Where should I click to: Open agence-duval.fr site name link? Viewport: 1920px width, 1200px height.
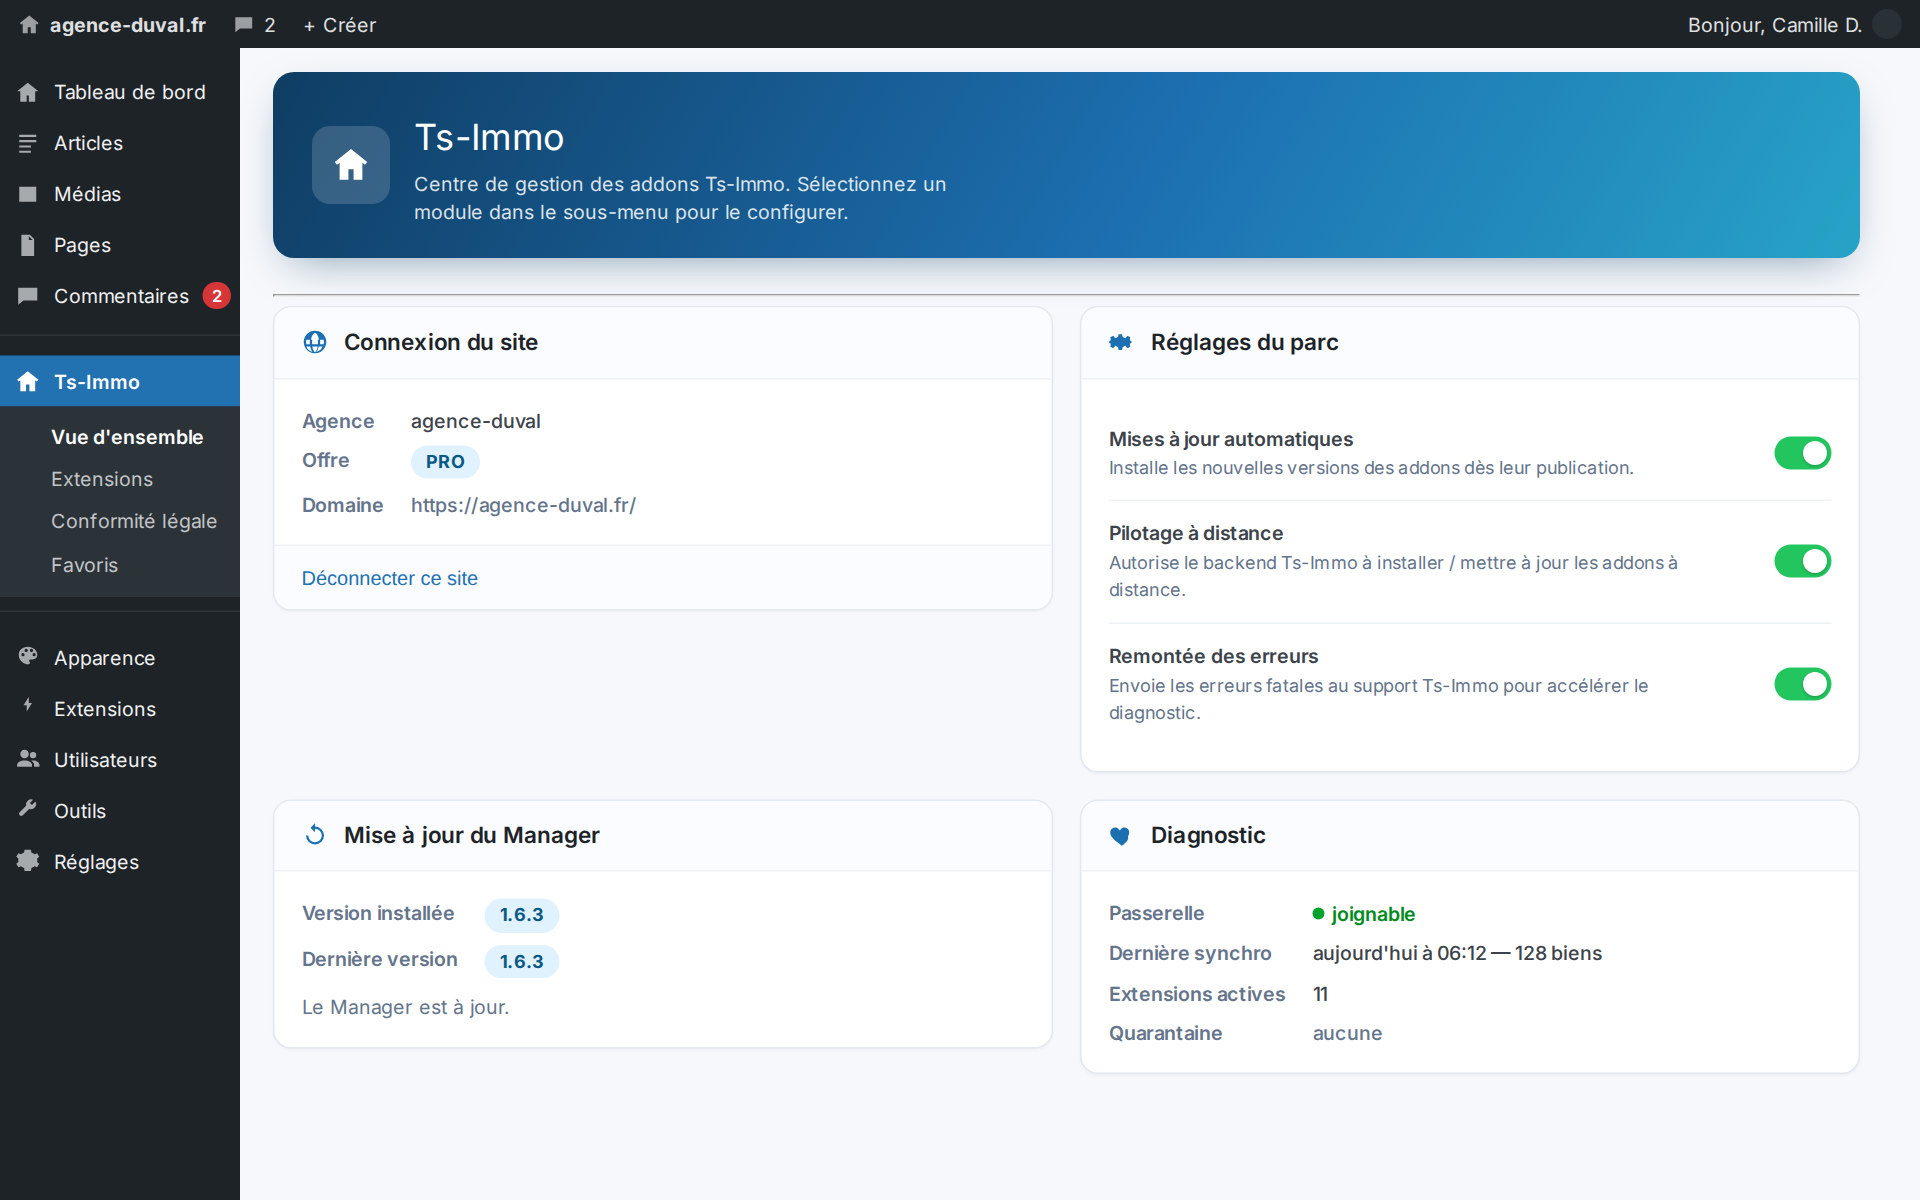tap(128, 25)
